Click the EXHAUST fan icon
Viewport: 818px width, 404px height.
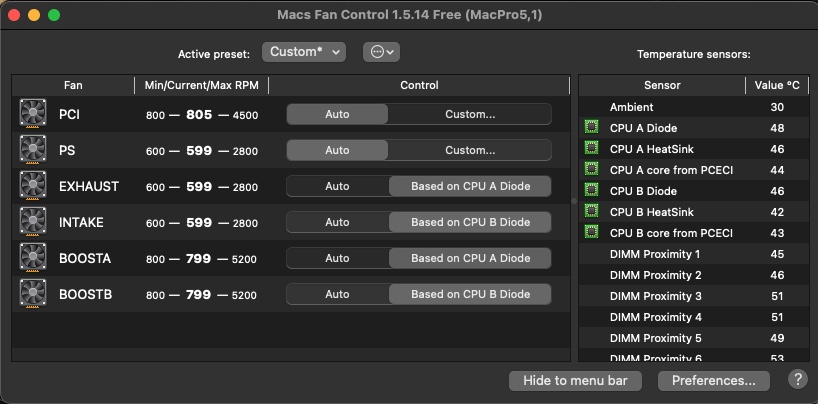pyautogui.click(x=33, y=185)
